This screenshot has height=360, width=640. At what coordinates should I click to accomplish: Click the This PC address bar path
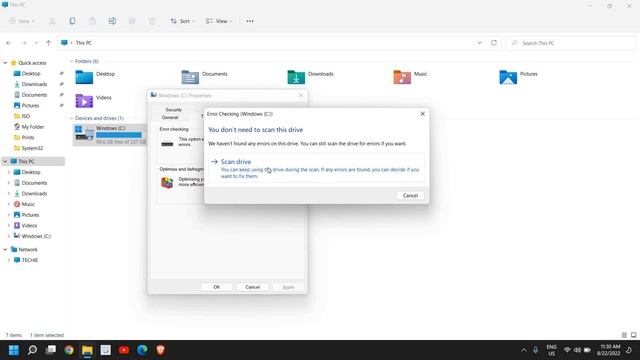(84, 43)
